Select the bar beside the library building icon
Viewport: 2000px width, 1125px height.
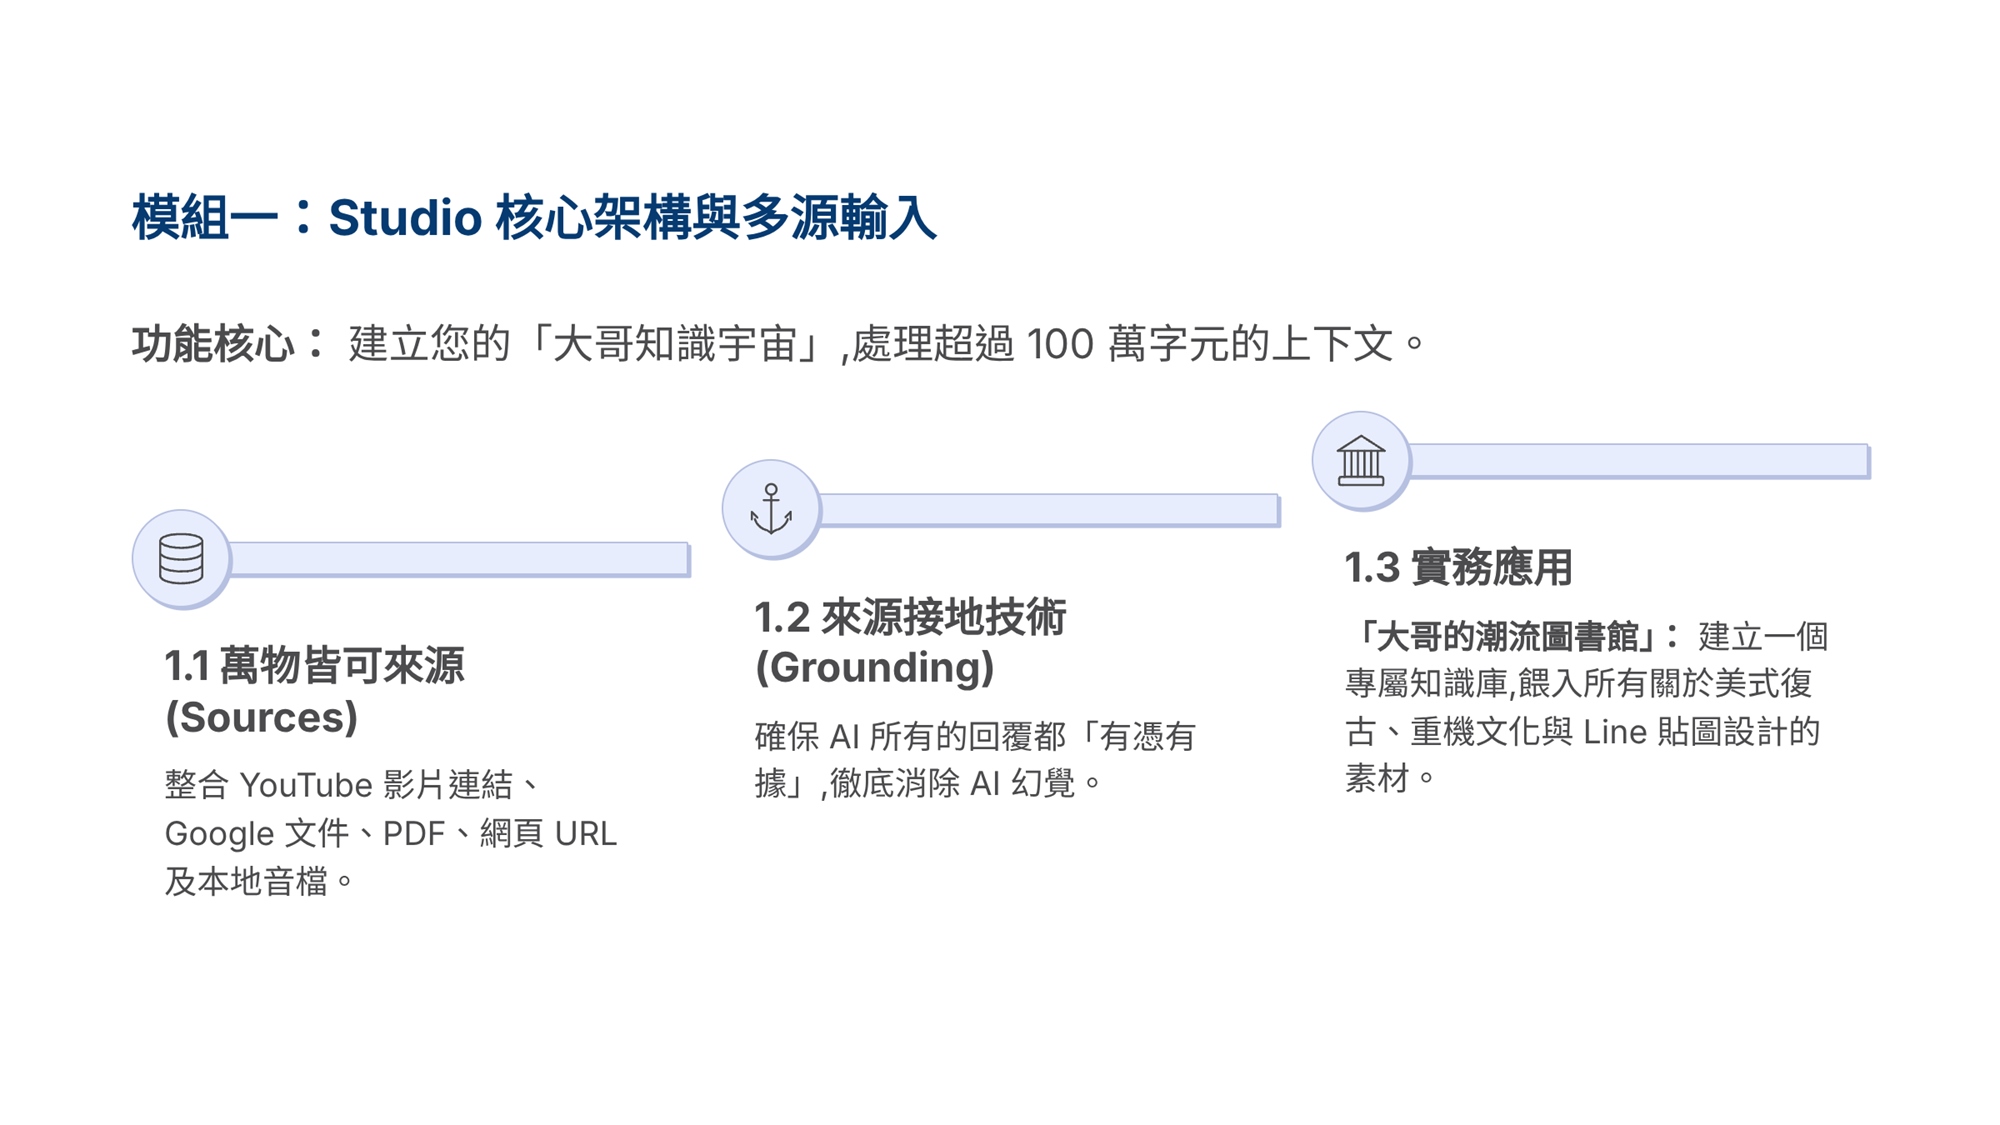[x=1639, y=461]
